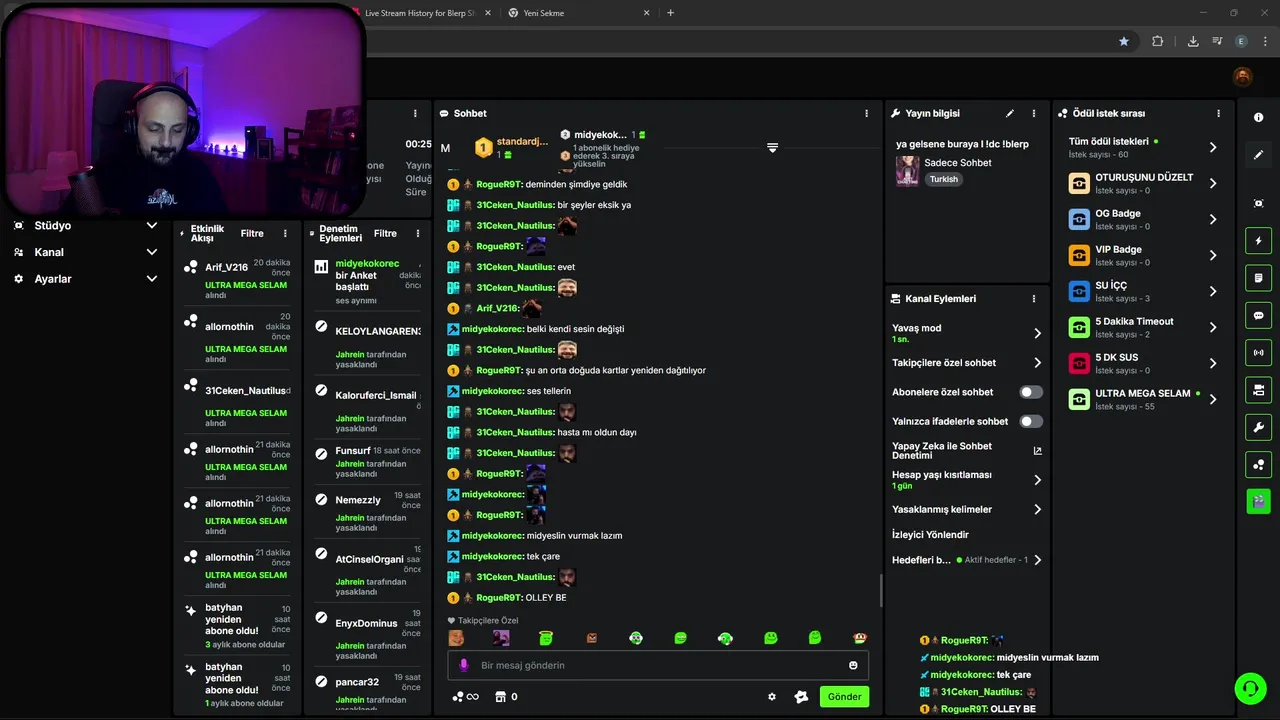
Task: Open Tüm ödül istekleri chevron
Action: (1213, 147)
